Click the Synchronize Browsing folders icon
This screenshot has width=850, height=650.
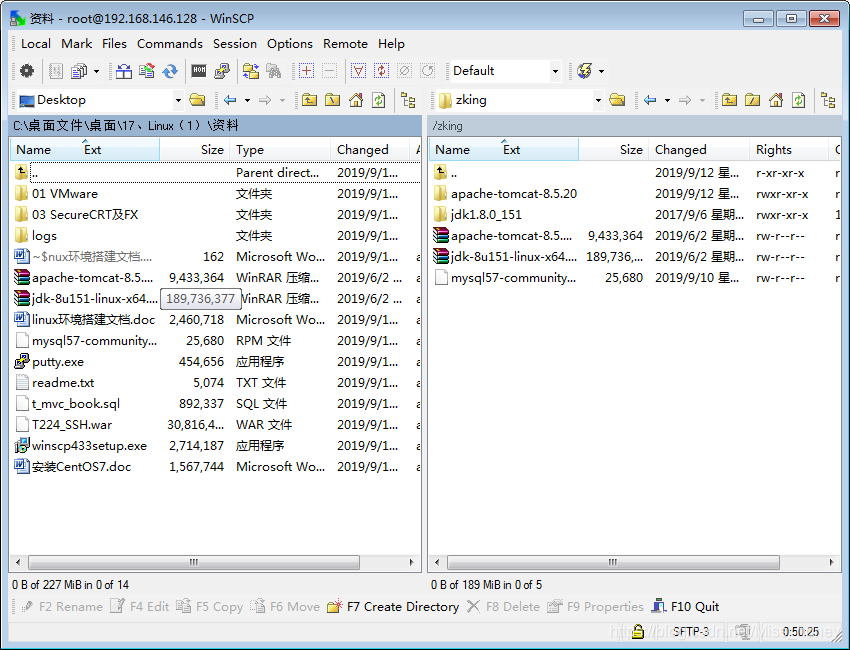[250, 71]
